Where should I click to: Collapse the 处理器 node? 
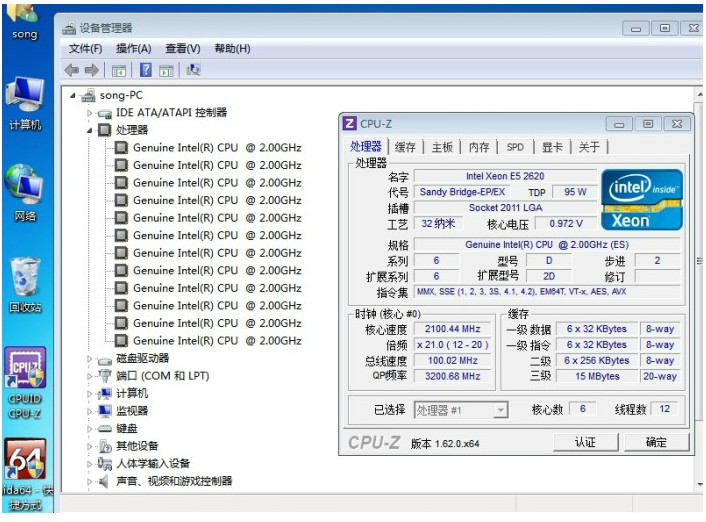coord(90,131)
